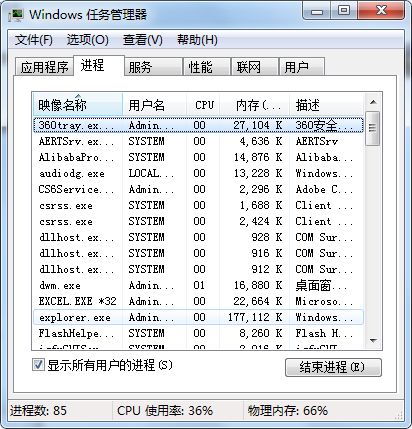This screenshot has width=412, height=429.
Task: Click the LOCAL... user name cell
Action: [x=151, y=173]
